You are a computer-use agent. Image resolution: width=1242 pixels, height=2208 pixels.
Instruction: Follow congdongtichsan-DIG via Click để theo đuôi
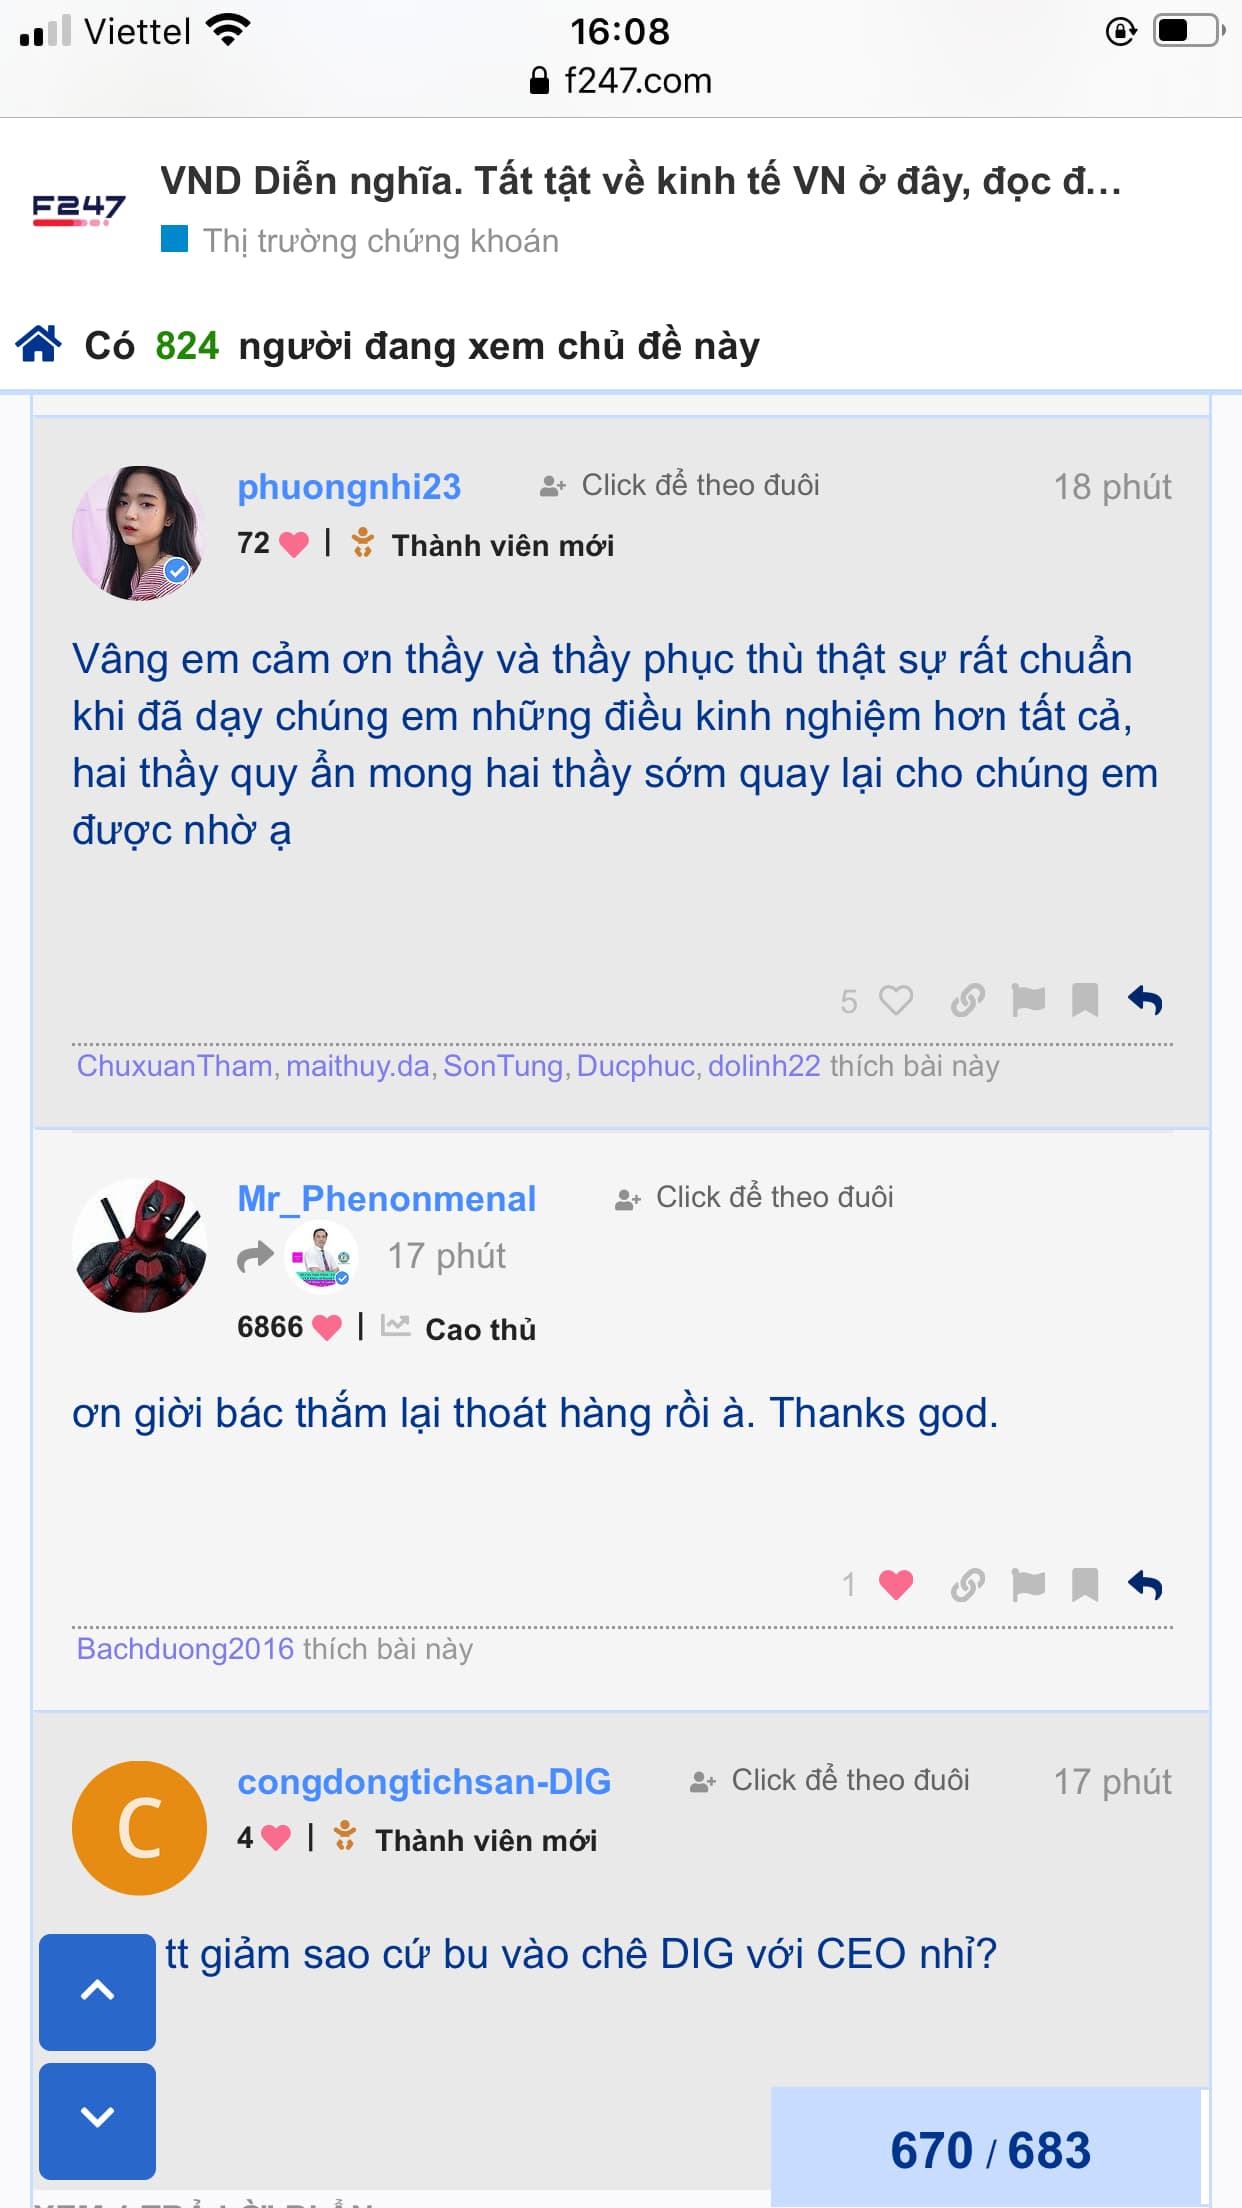tap(830, 1780)
